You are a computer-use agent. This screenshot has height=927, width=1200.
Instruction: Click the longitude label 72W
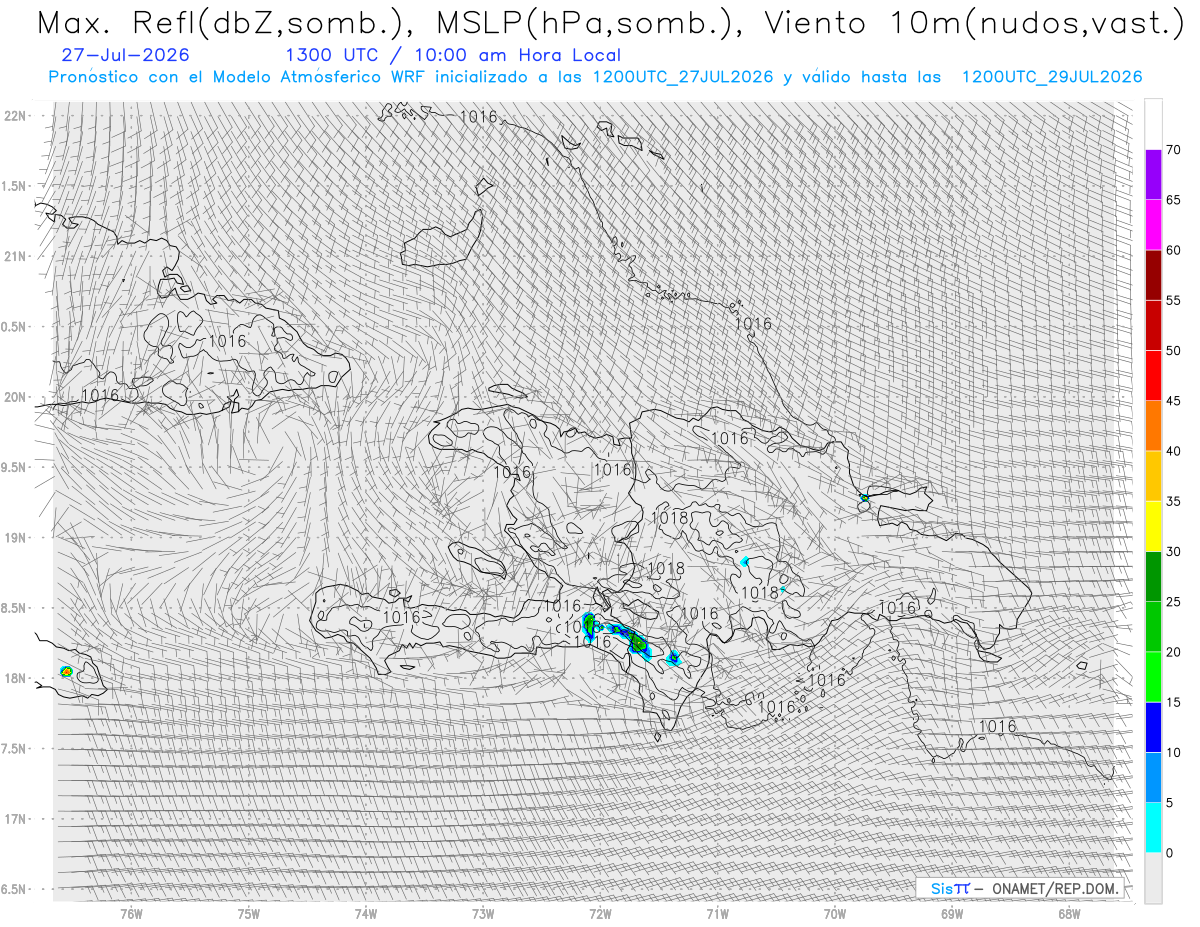600,913
